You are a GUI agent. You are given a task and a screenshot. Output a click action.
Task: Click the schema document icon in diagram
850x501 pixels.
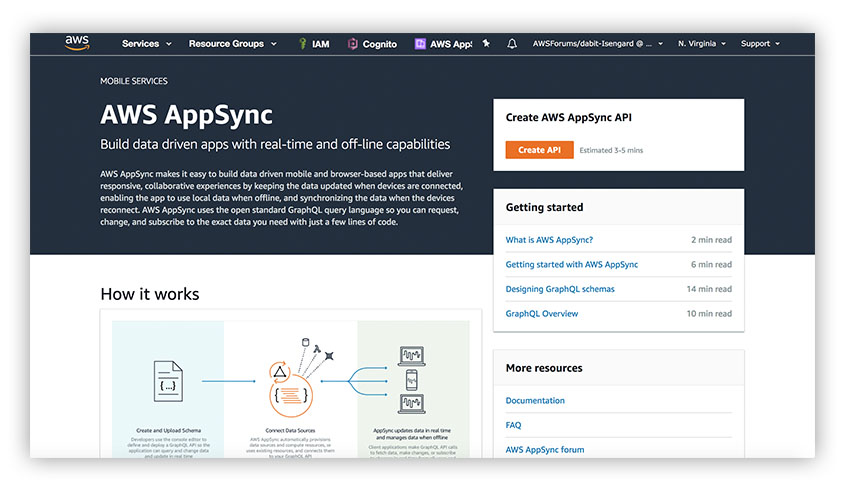168,381
